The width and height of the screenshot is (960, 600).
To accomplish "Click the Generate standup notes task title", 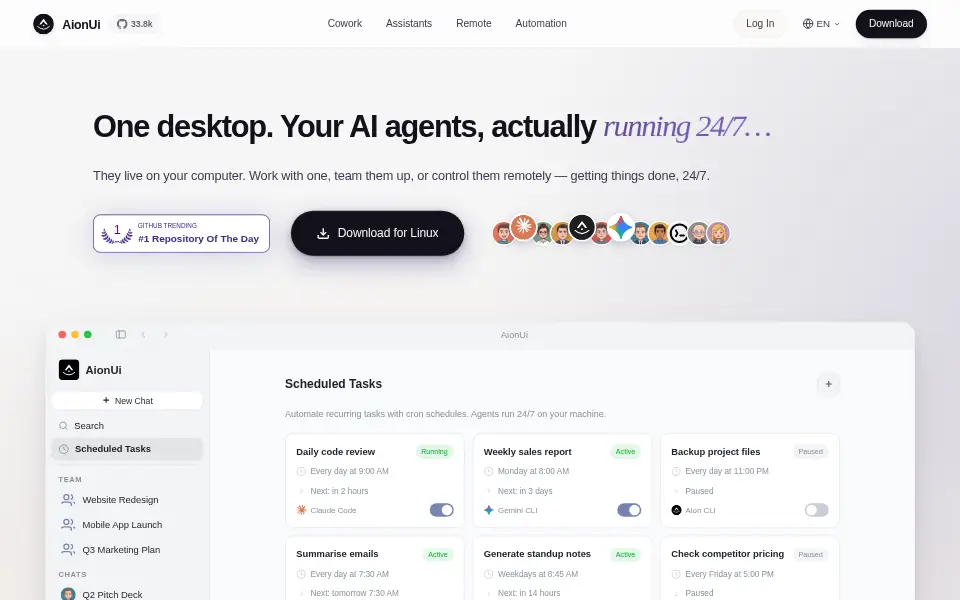I will [537, 554].
